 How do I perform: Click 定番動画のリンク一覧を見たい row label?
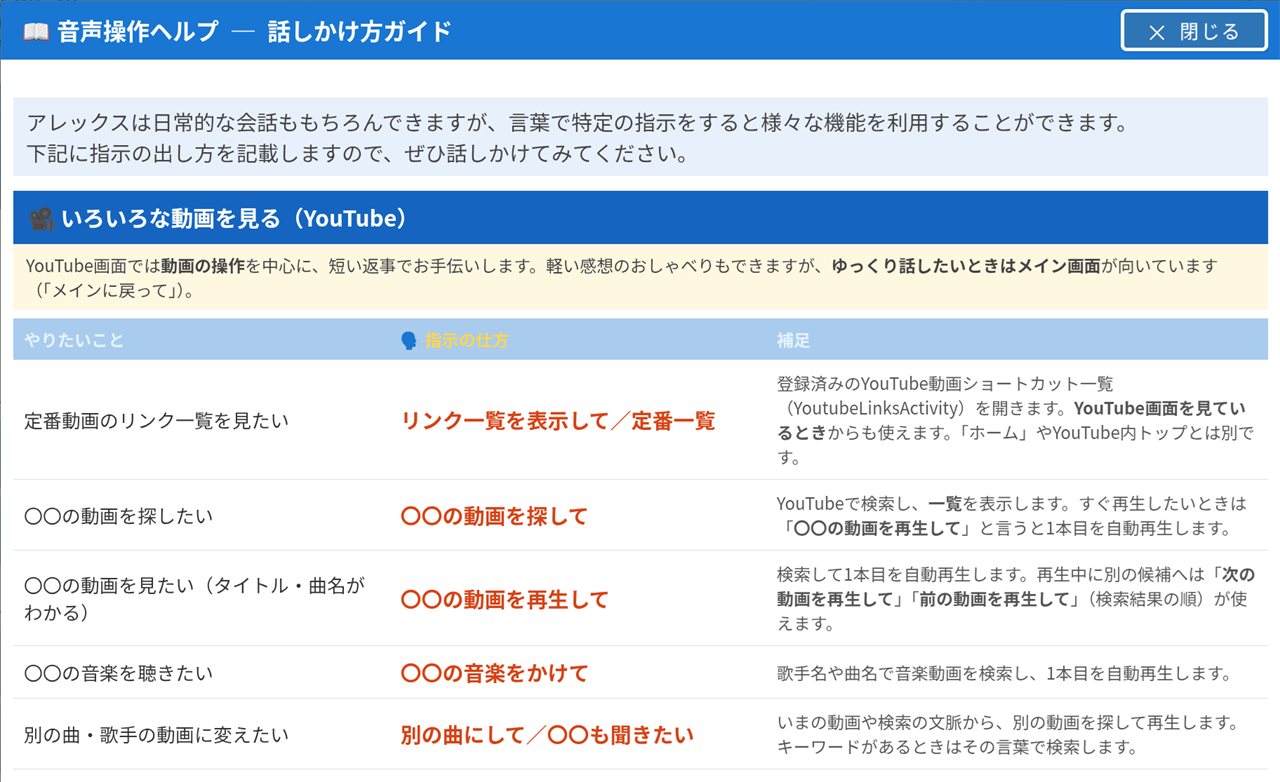click(x=157, y=420)
